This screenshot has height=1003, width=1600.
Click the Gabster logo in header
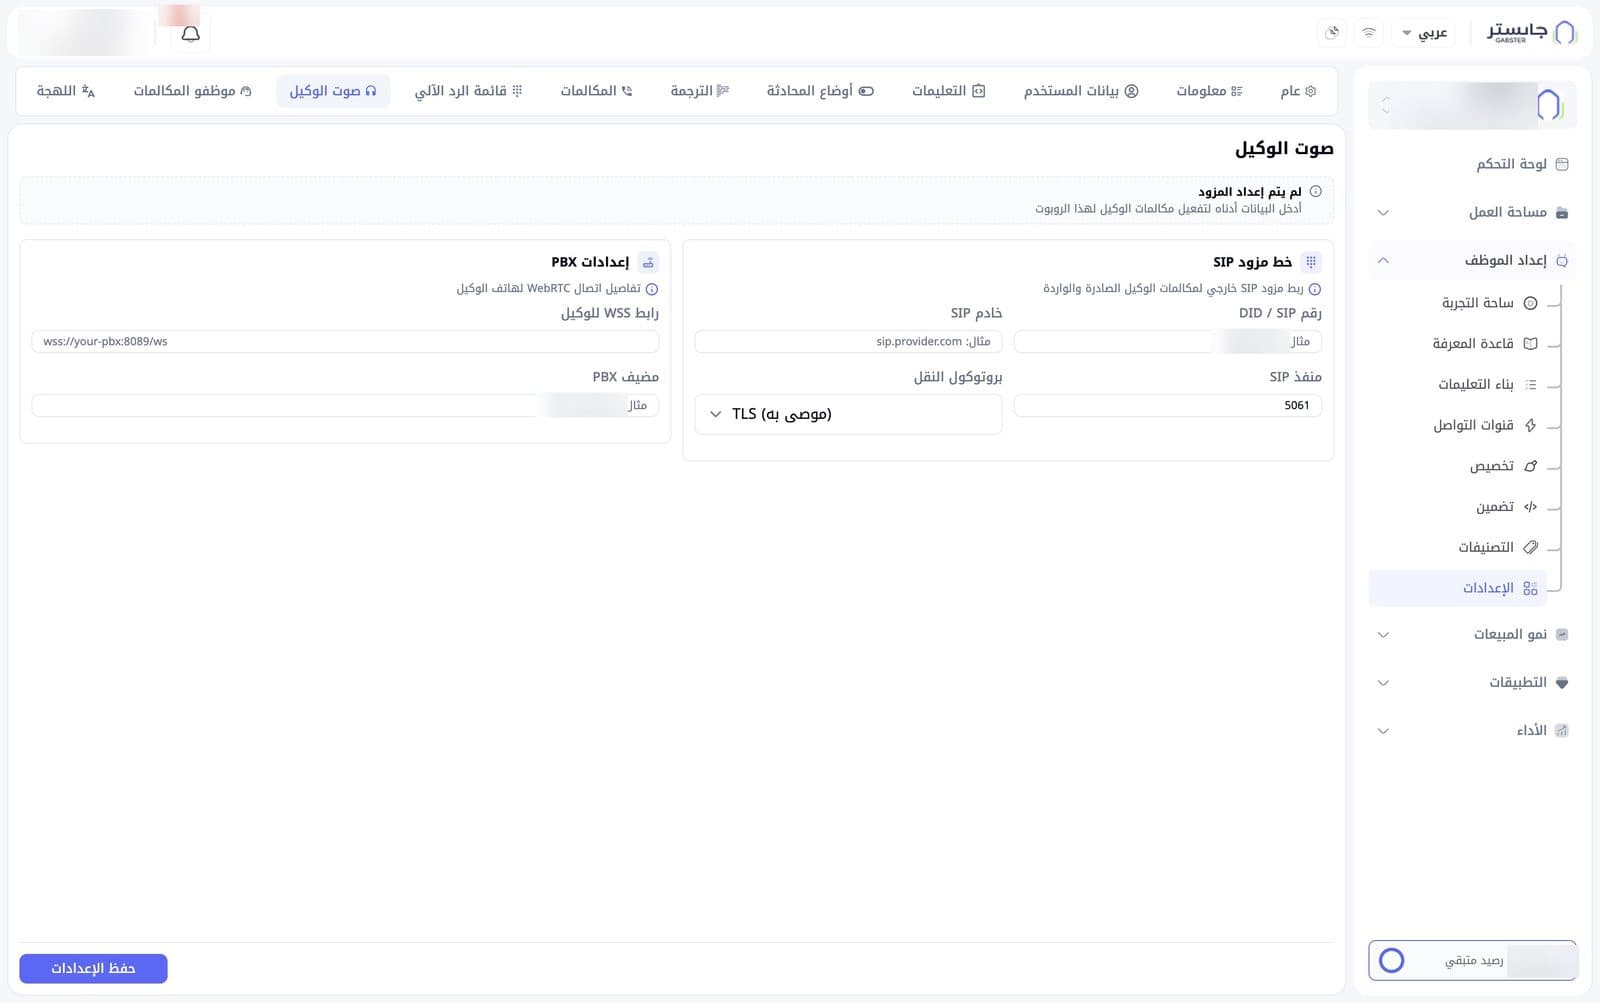click(x=1532, y=33)
